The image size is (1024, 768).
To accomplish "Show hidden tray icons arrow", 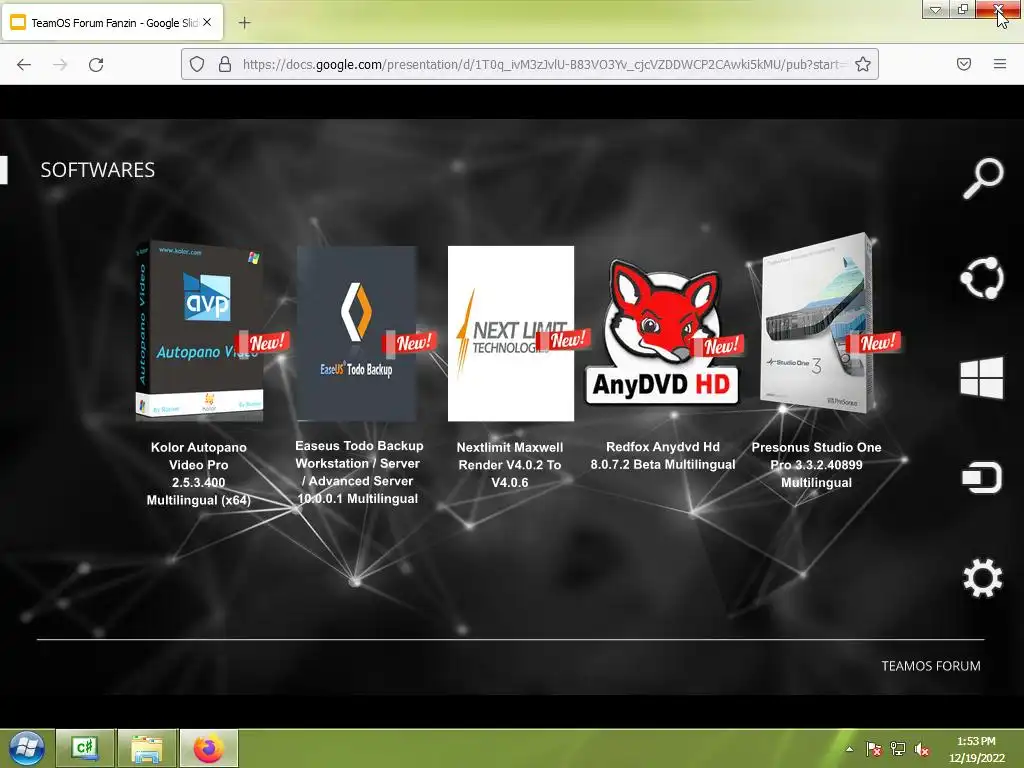I will 850,749.
